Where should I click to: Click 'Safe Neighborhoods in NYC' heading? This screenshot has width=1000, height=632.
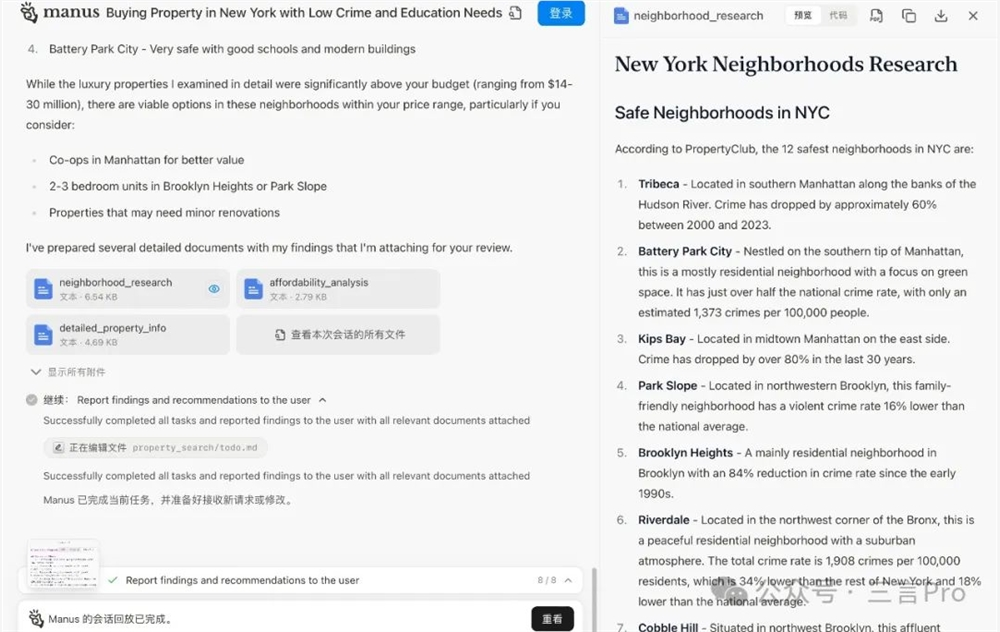pos(722,113)
